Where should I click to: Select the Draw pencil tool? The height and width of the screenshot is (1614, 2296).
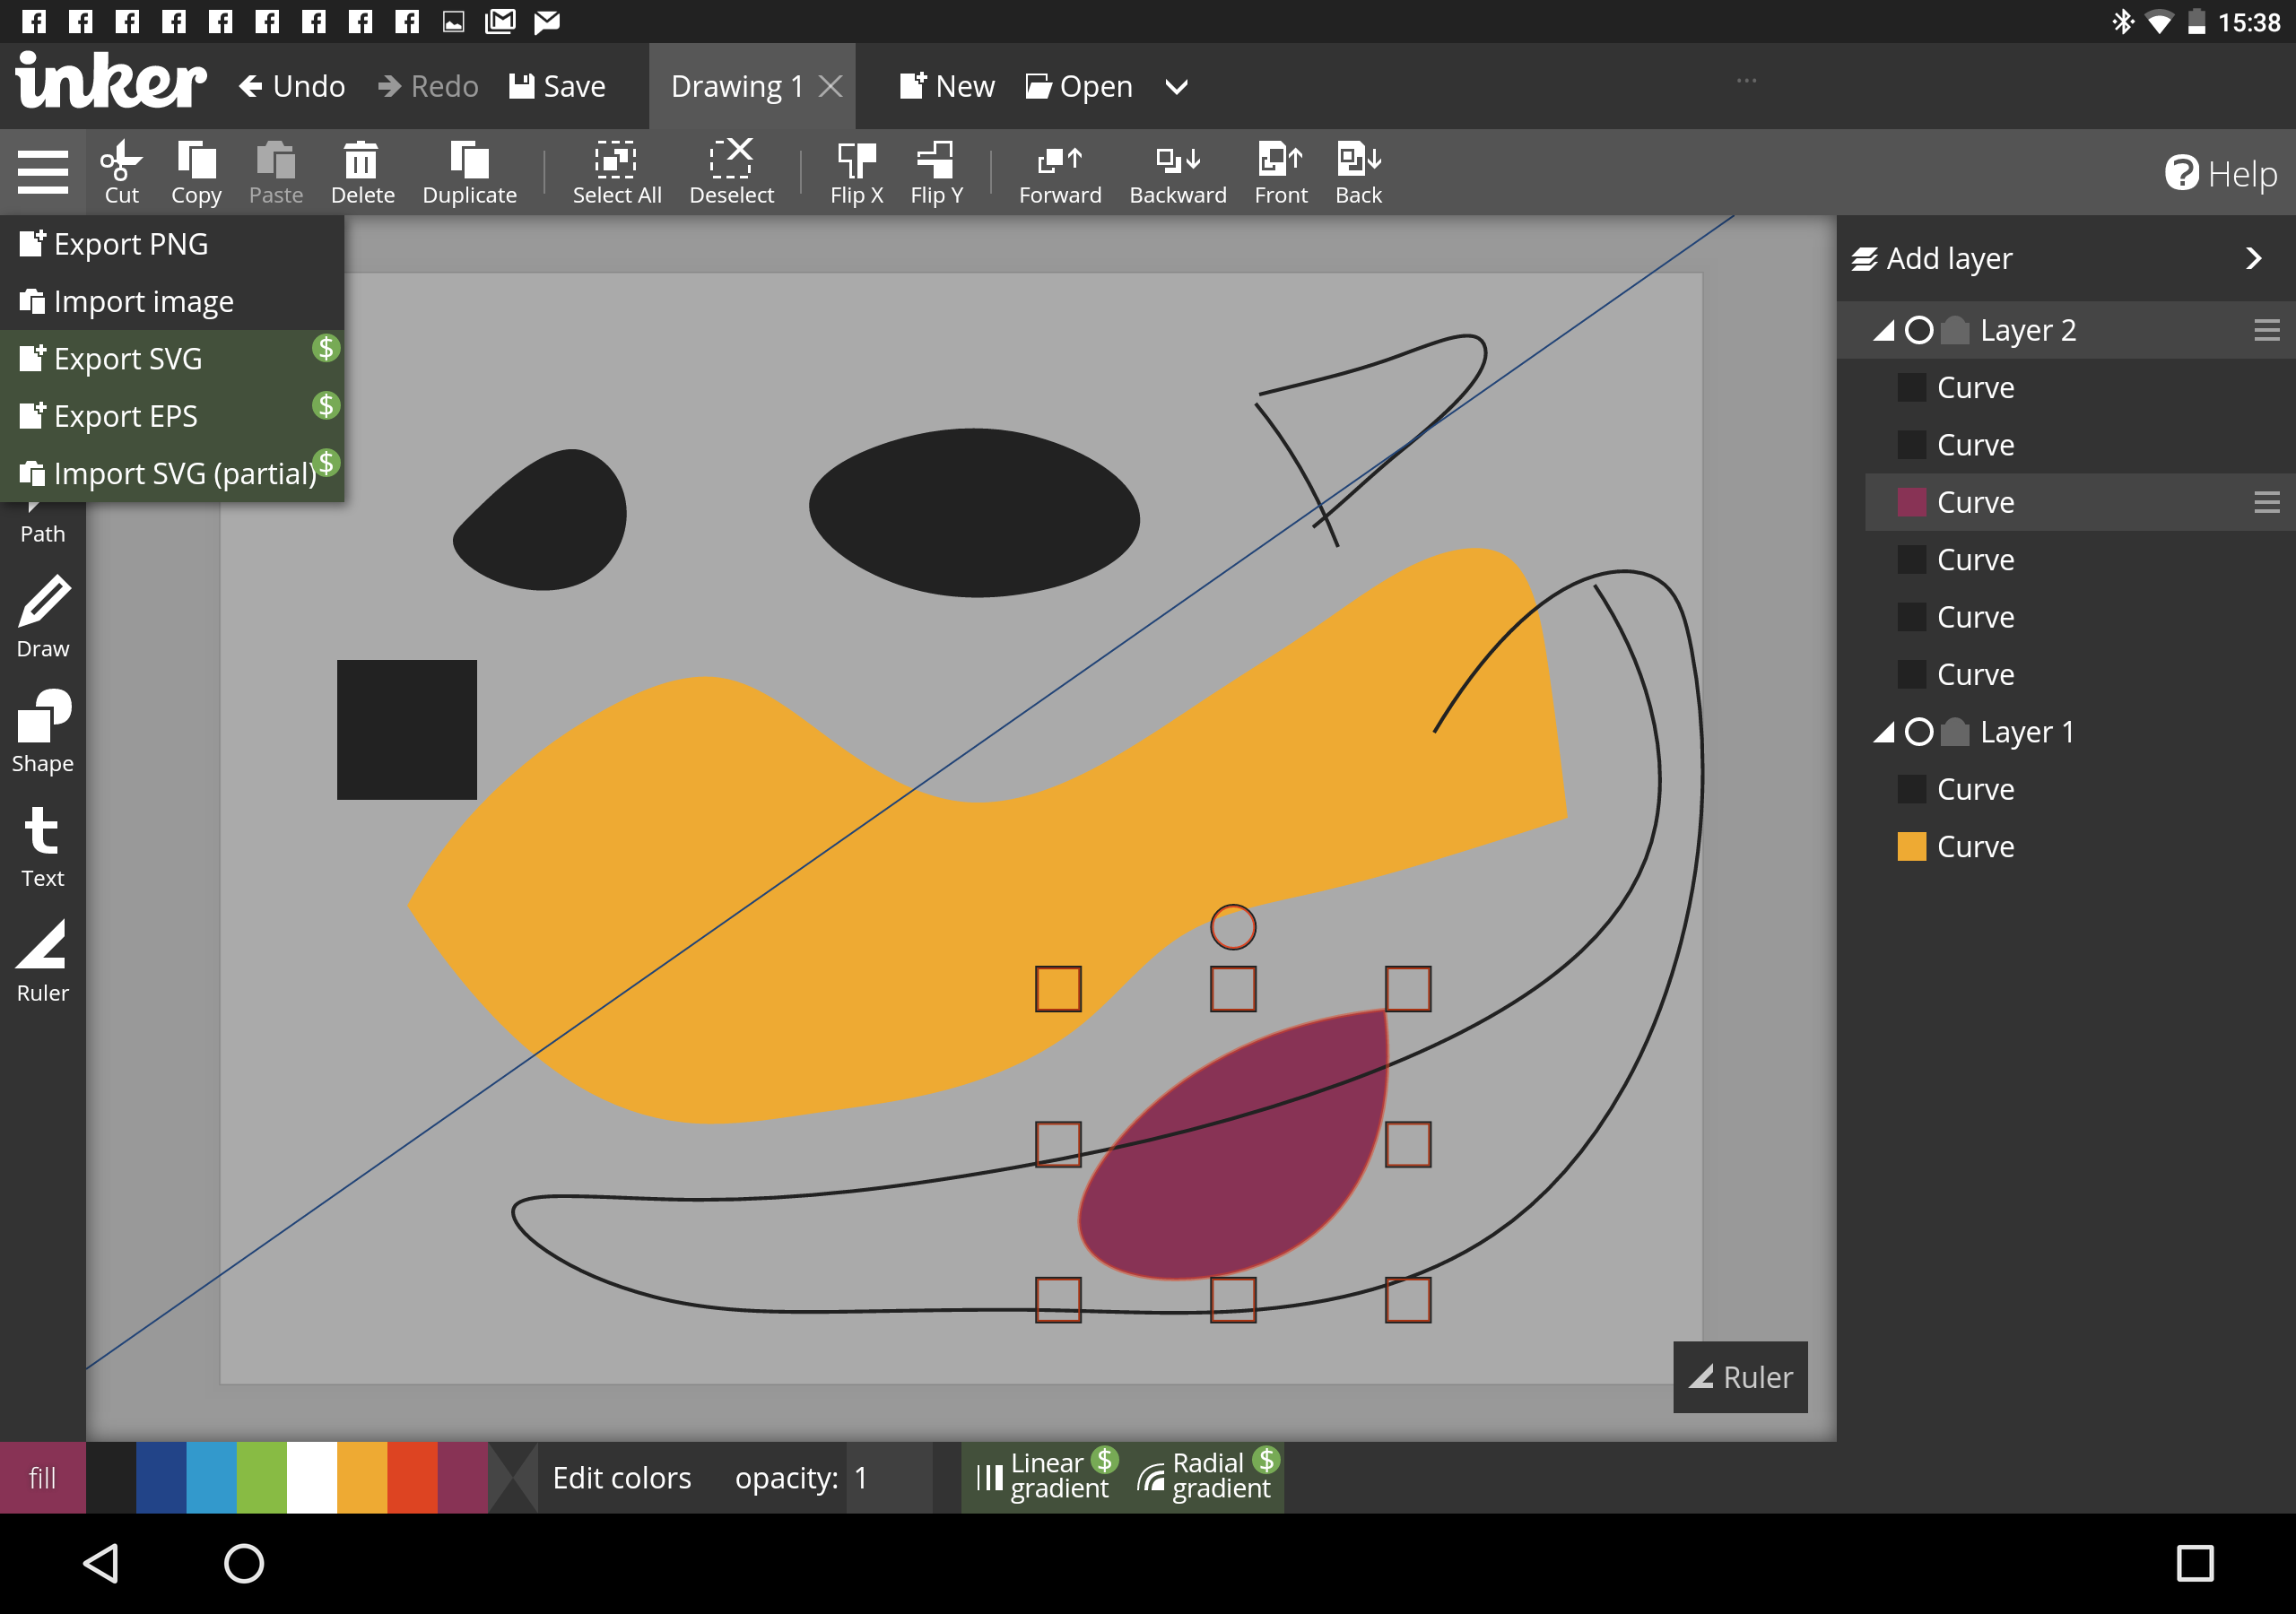coord(43,616)
